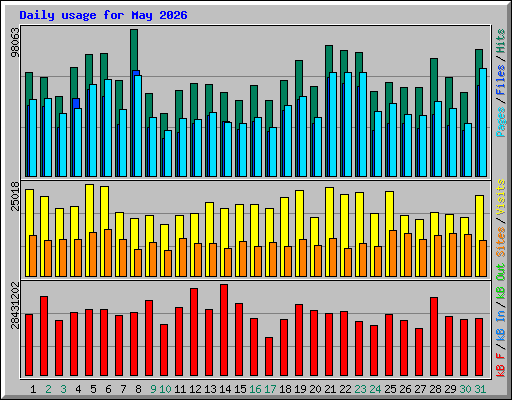Click the red kB bar for day 28
Screen dimensions: 512x400
[434, 337]
